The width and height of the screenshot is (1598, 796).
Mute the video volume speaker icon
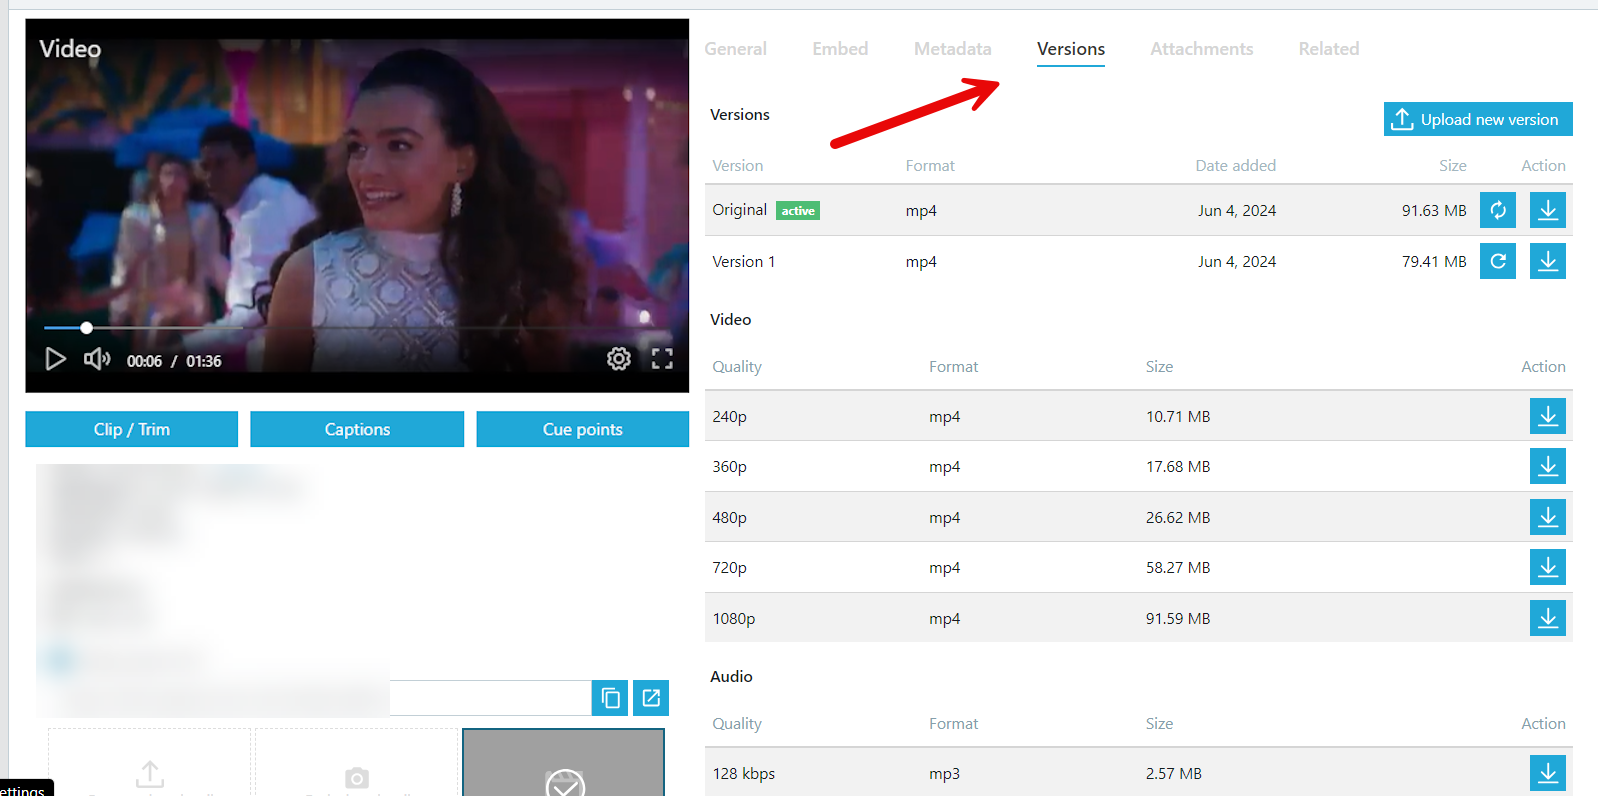pyautogui.click(x=97, y=359)
